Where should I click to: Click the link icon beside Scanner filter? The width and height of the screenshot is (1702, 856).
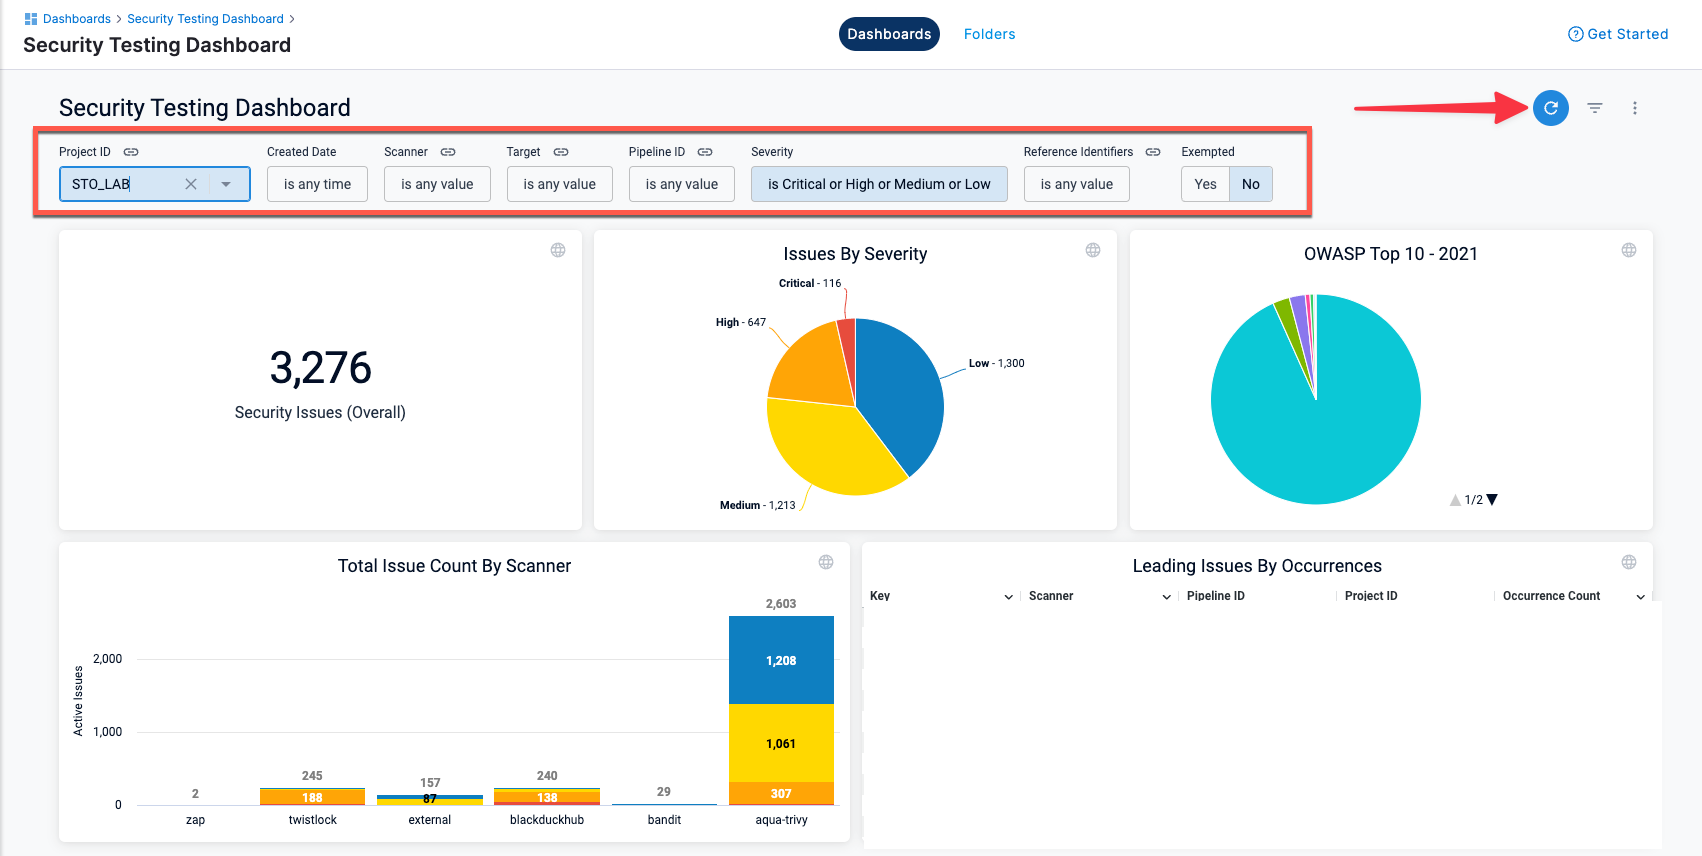point(448,152)
